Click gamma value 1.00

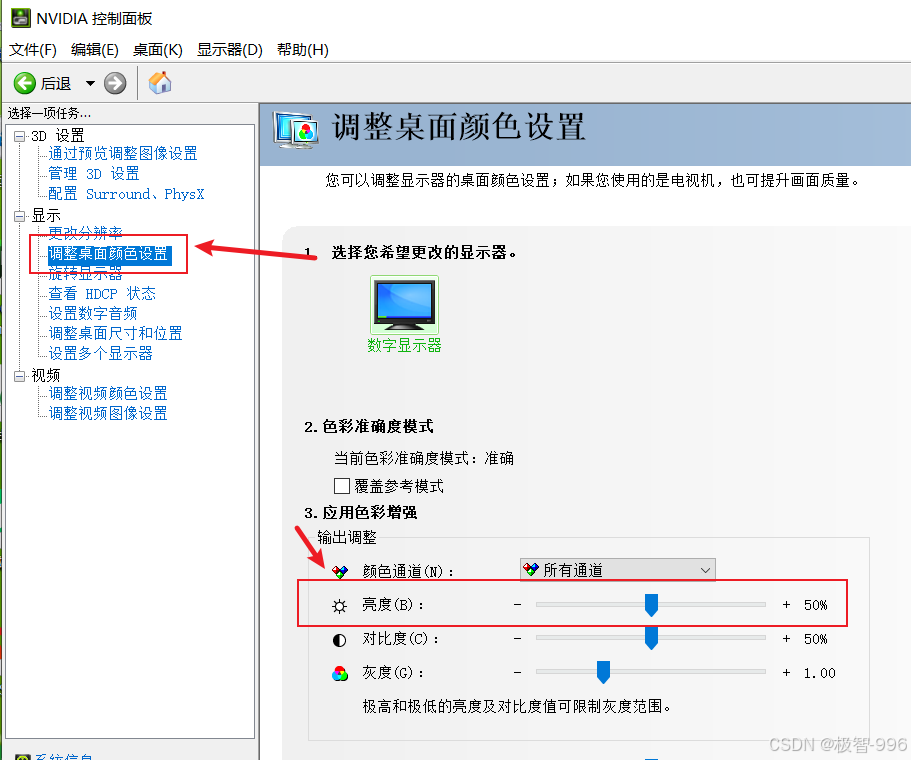click(819, 673)
